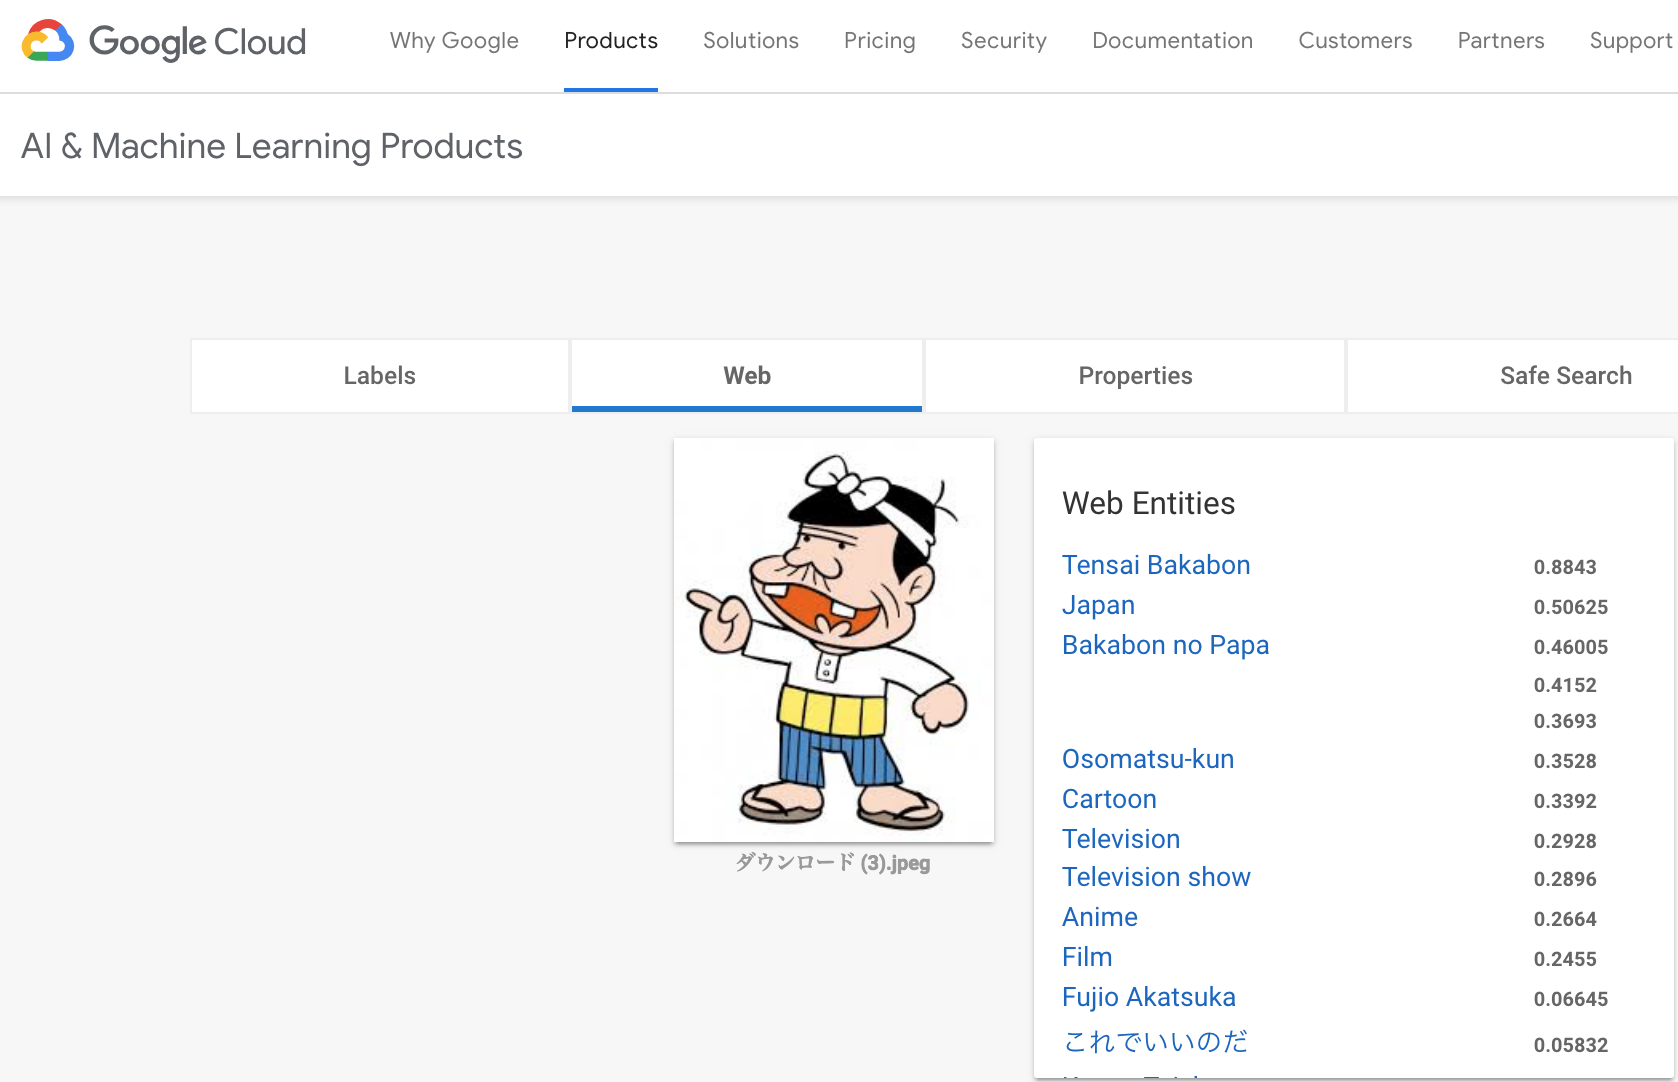Viewport: 1678px width, 1082px height.
Task: Go to the Pricing page
Action: 880,41
